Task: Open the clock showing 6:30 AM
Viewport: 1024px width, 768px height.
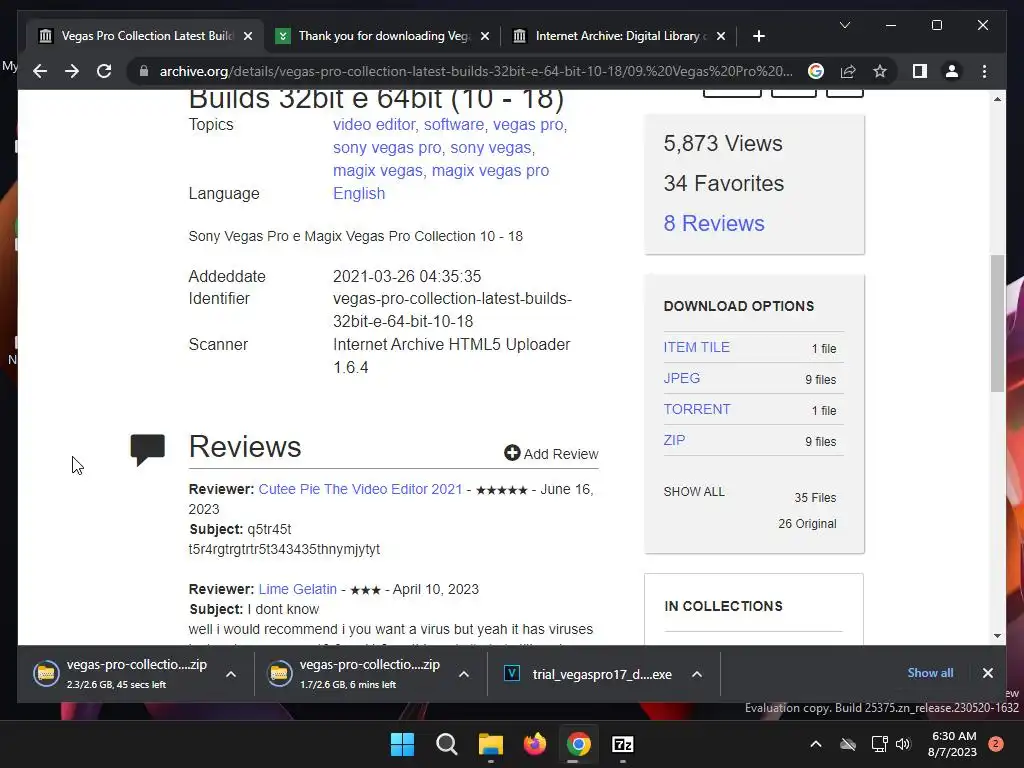Action: [x=953, y=744]
